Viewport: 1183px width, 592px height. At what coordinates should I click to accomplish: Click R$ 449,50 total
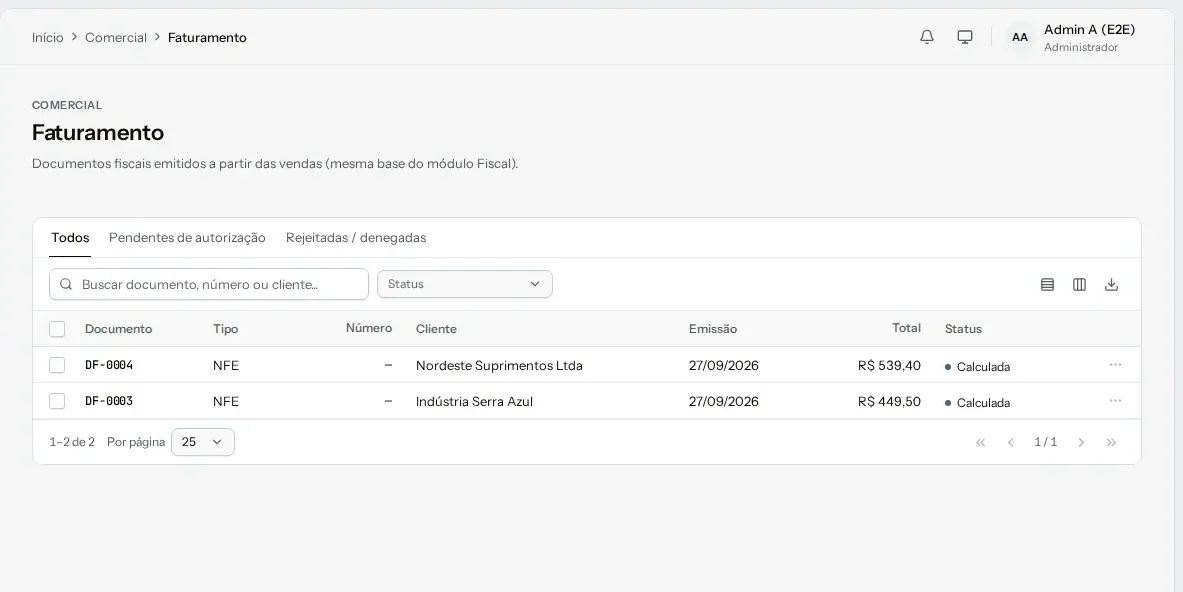(889, 402)
